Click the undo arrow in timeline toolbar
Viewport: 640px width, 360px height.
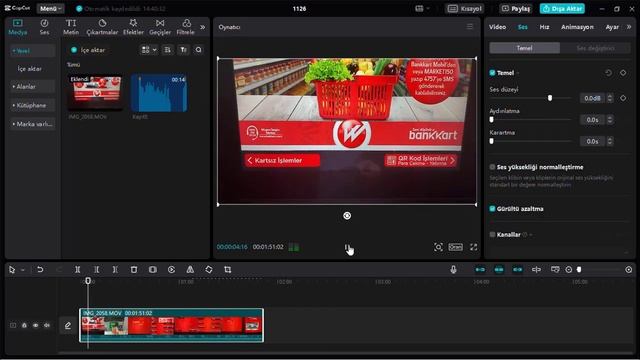(40, 269)
